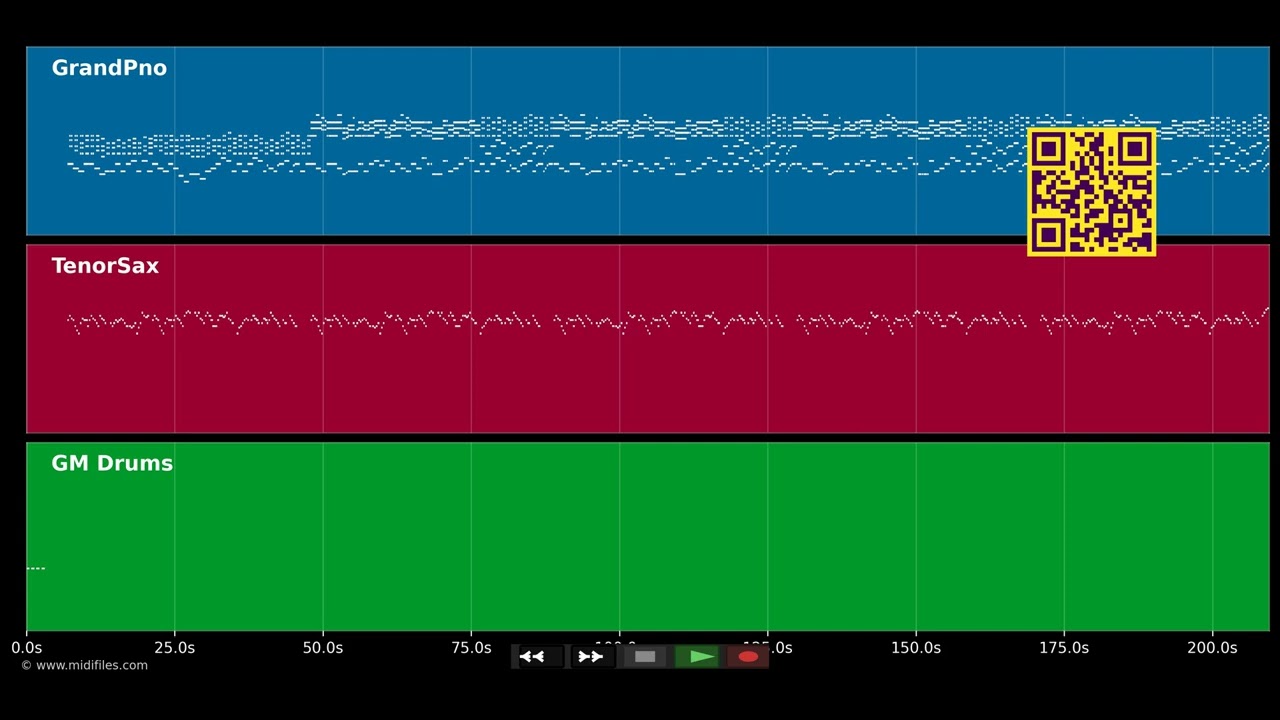This screenshot has width=1280, height=720.
Task: Start playback with the green play button
Action: [698, 657]
